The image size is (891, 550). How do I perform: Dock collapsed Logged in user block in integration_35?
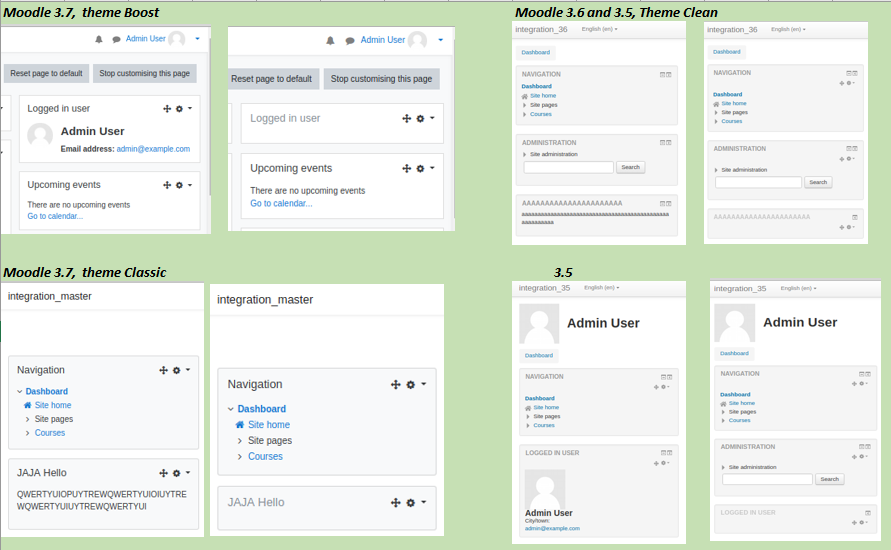click(868, 512)
